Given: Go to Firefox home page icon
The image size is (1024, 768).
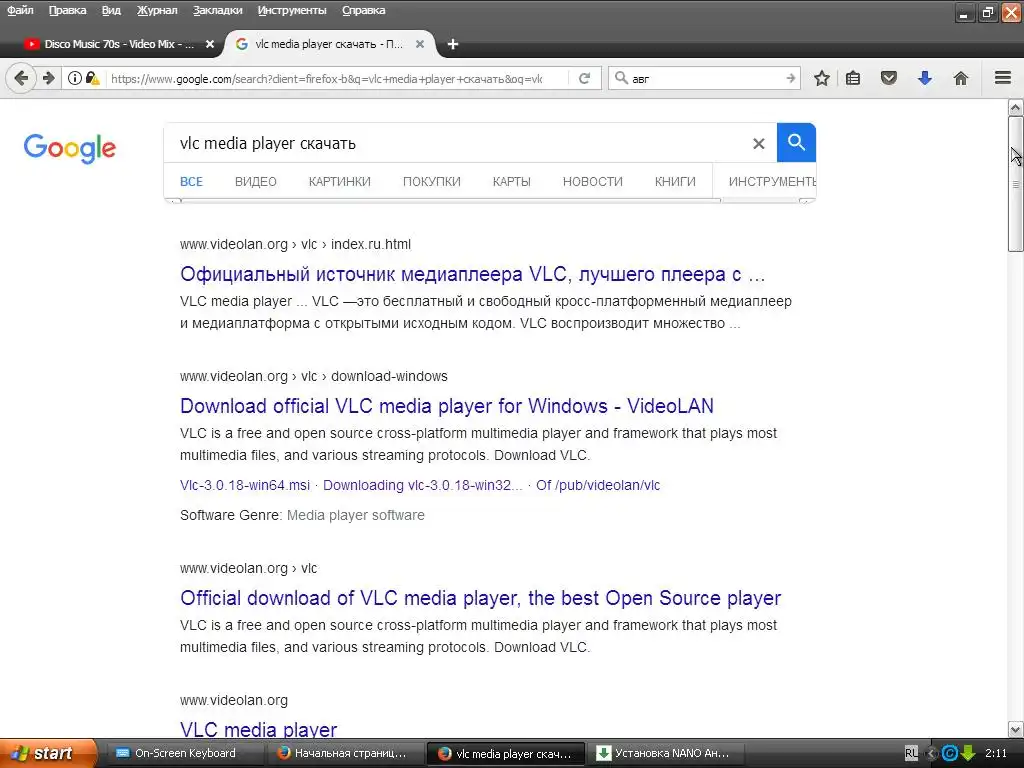Looking at the screenshot, I should coord(961,78).
